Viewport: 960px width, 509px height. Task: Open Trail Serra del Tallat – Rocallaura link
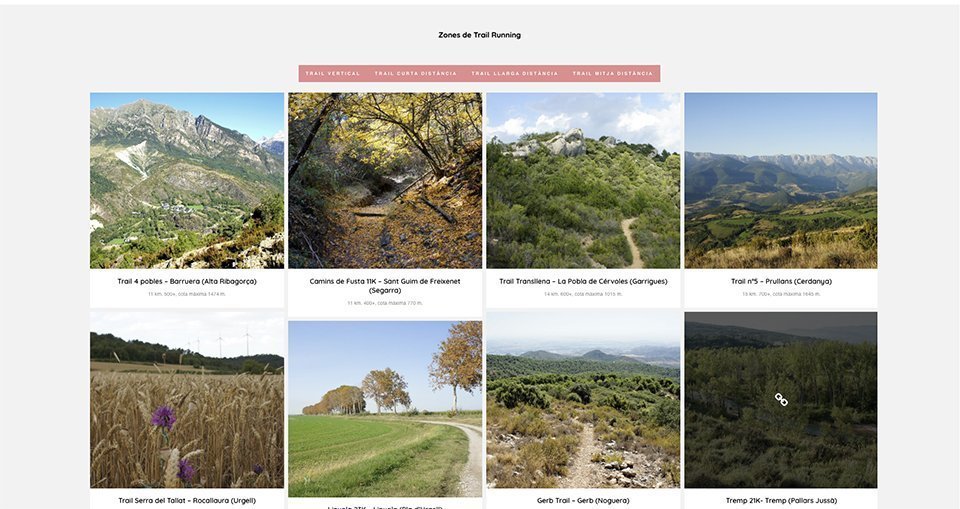(187, 500)
